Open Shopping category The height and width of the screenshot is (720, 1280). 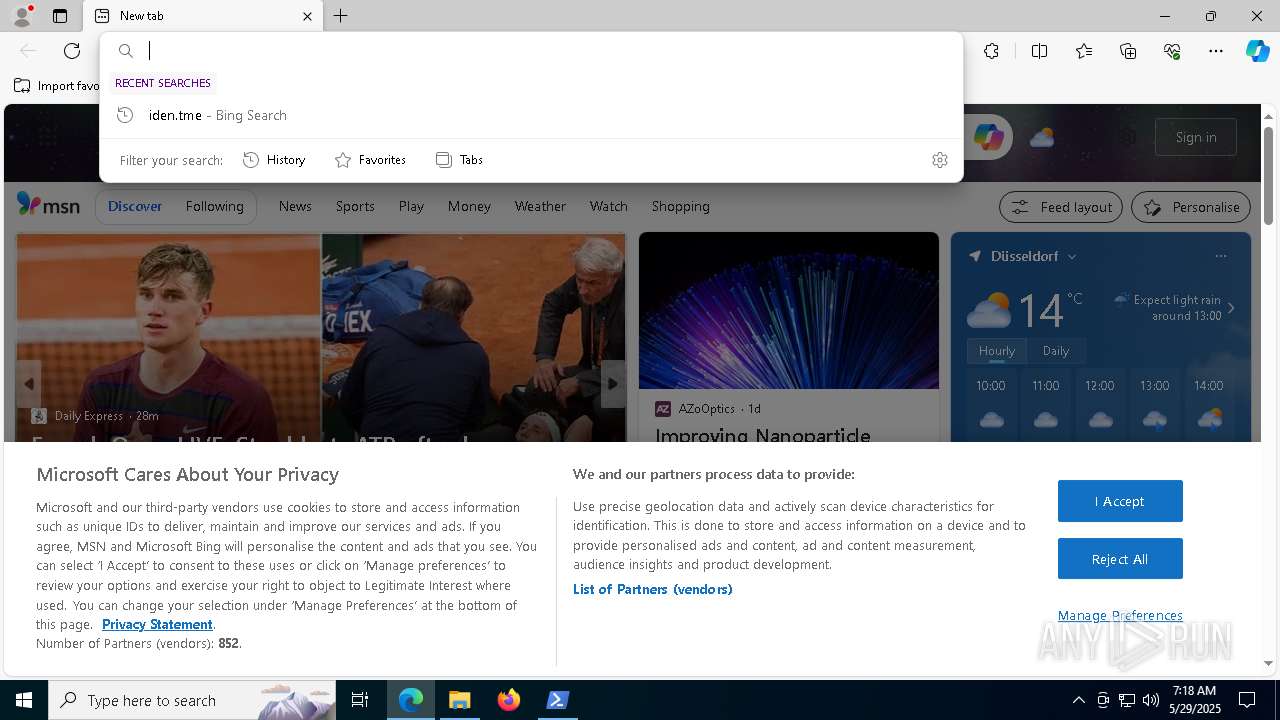(680, 206)
